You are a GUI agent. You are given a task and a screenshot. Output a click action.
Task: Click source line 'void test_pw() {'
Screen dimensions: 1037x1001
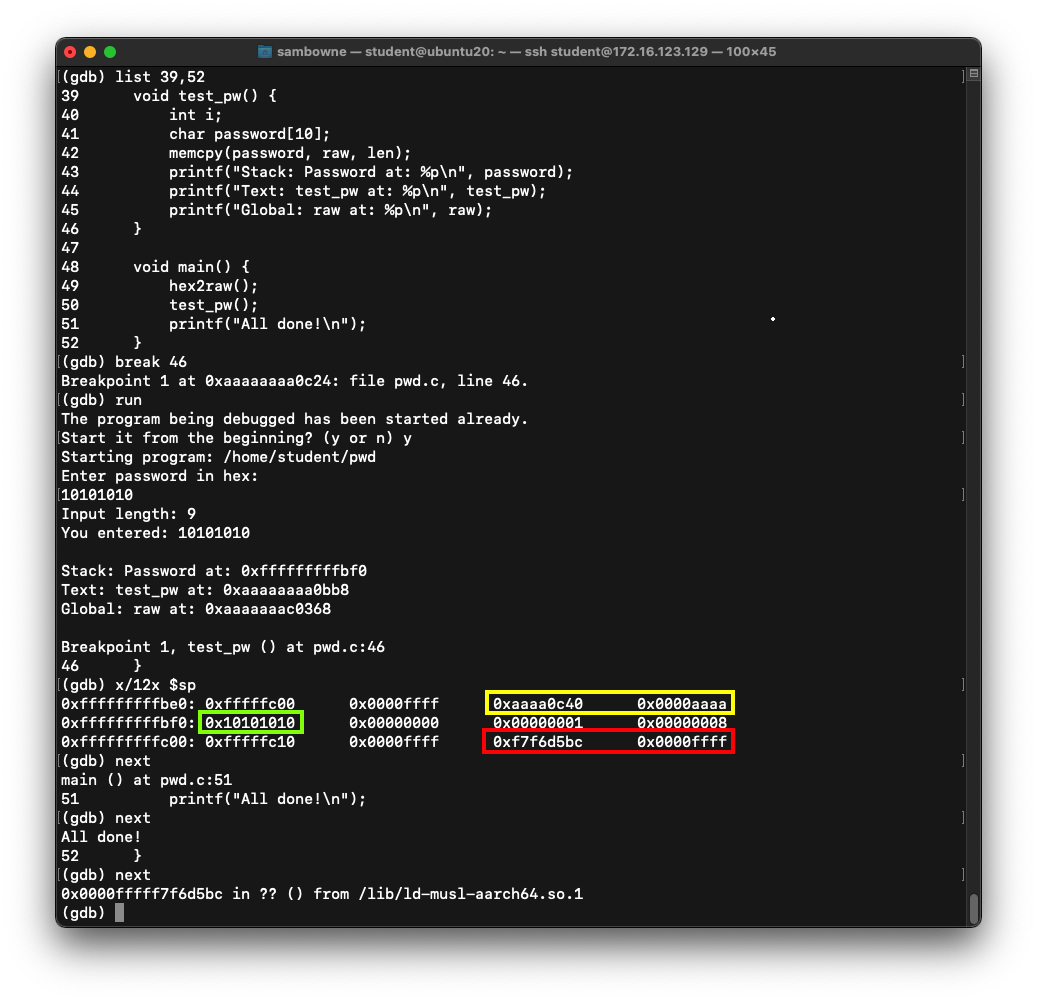[x=204, y=96]
